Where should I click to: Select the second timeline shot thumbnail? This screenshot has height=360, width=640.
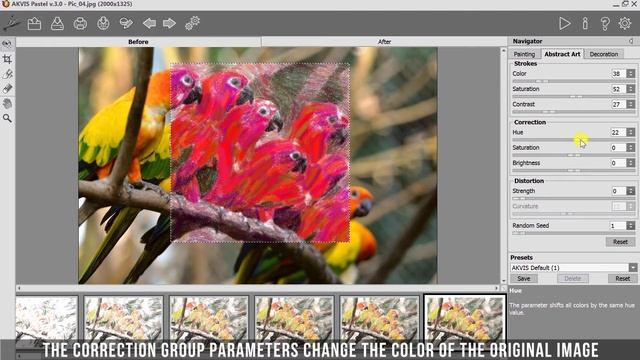[x=123, y=318]
